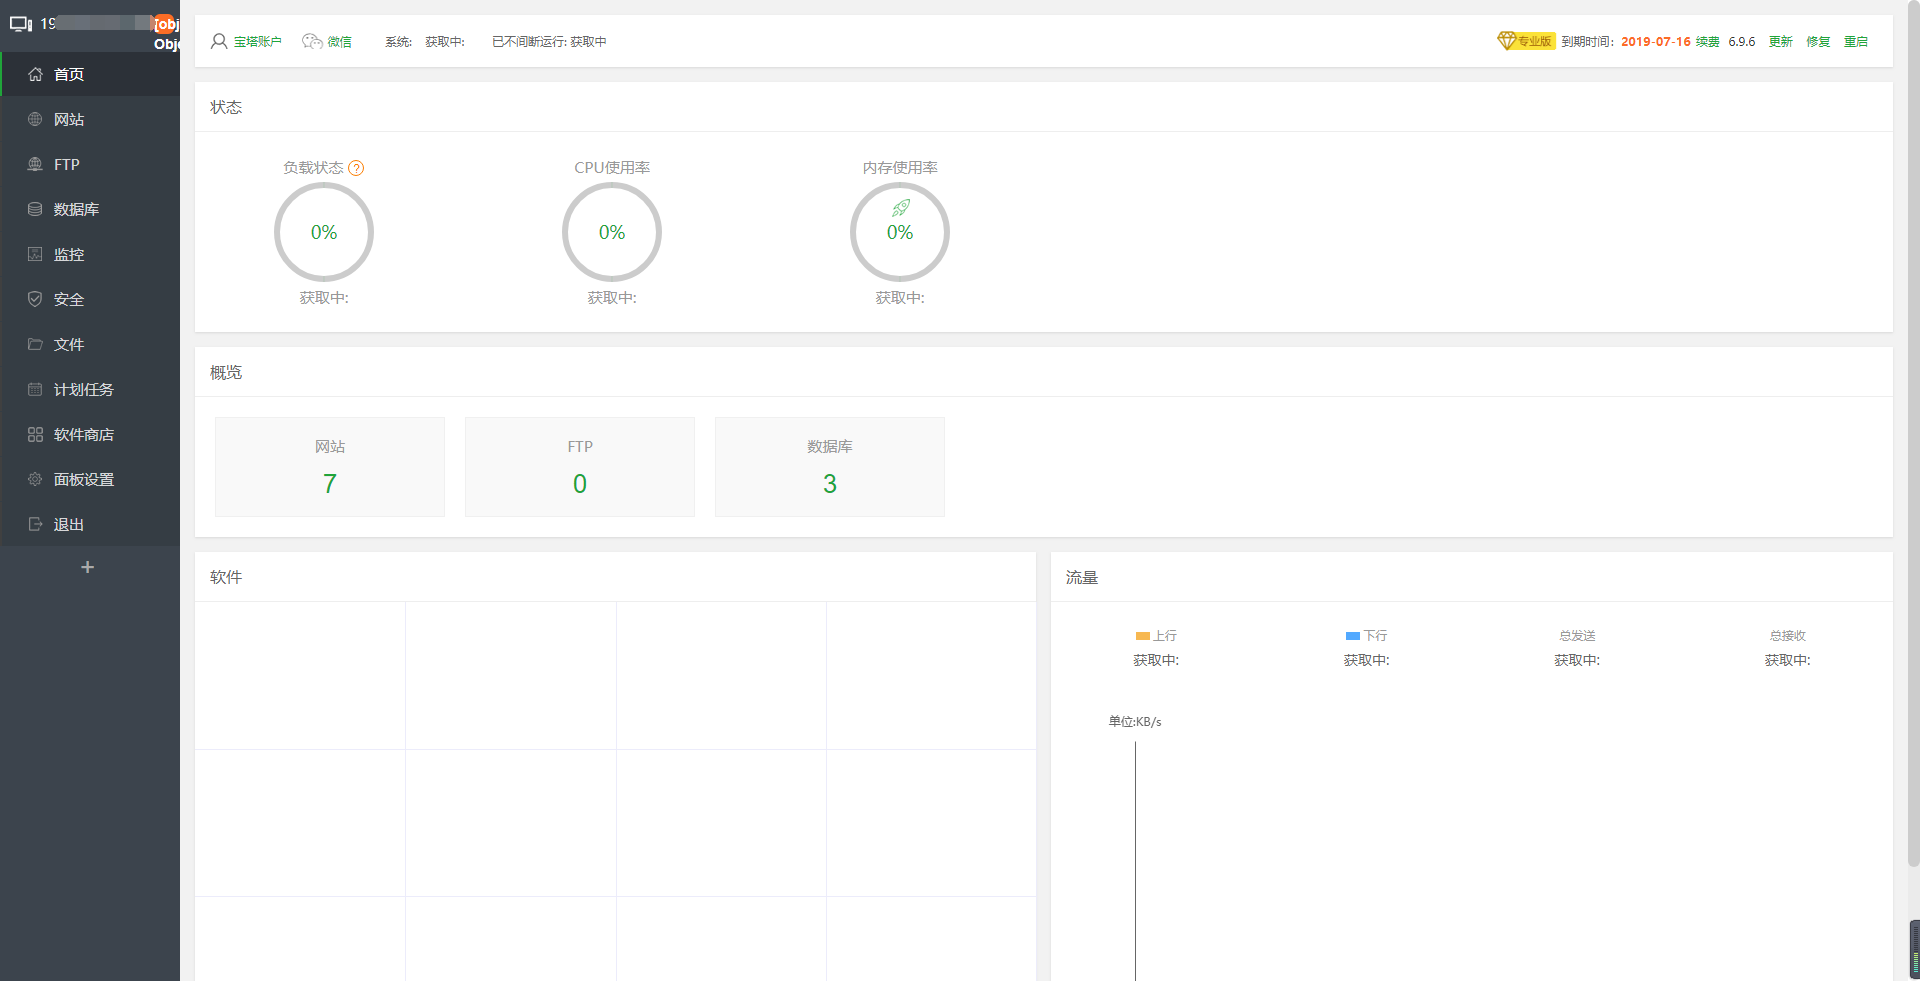Go to the 文件 file manager
The height and width of the screenshot is (981, 1920).
click(x=68, y=345)
